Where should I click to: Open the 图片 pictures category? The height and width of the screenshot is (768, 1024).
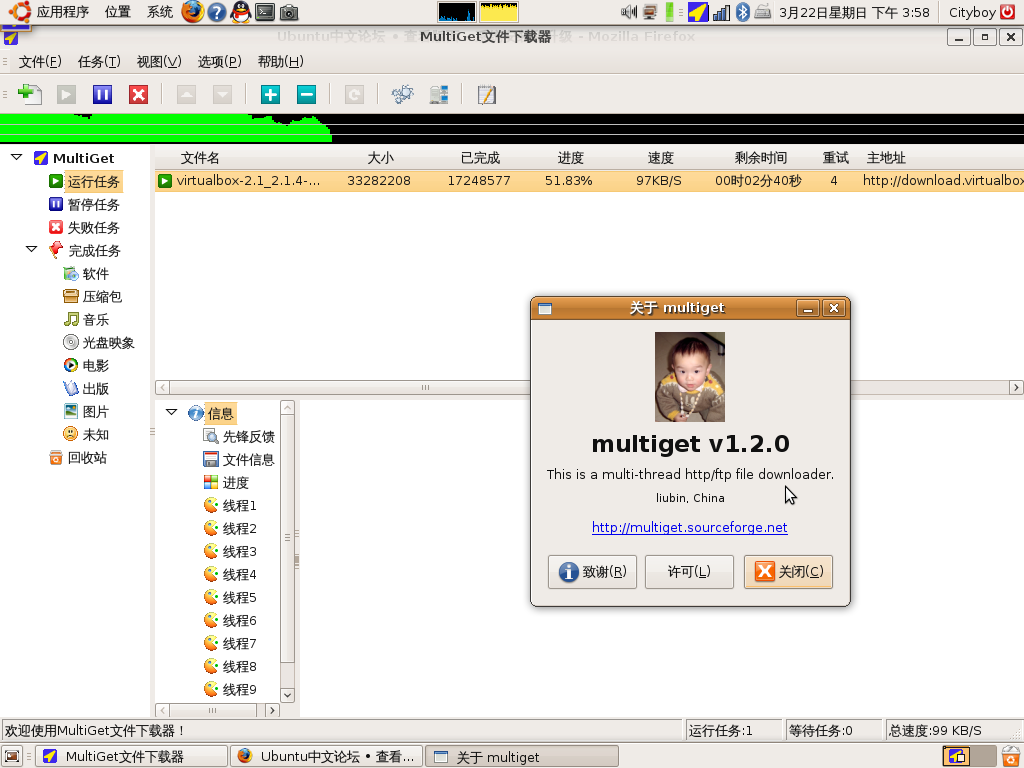click(95, 411)
